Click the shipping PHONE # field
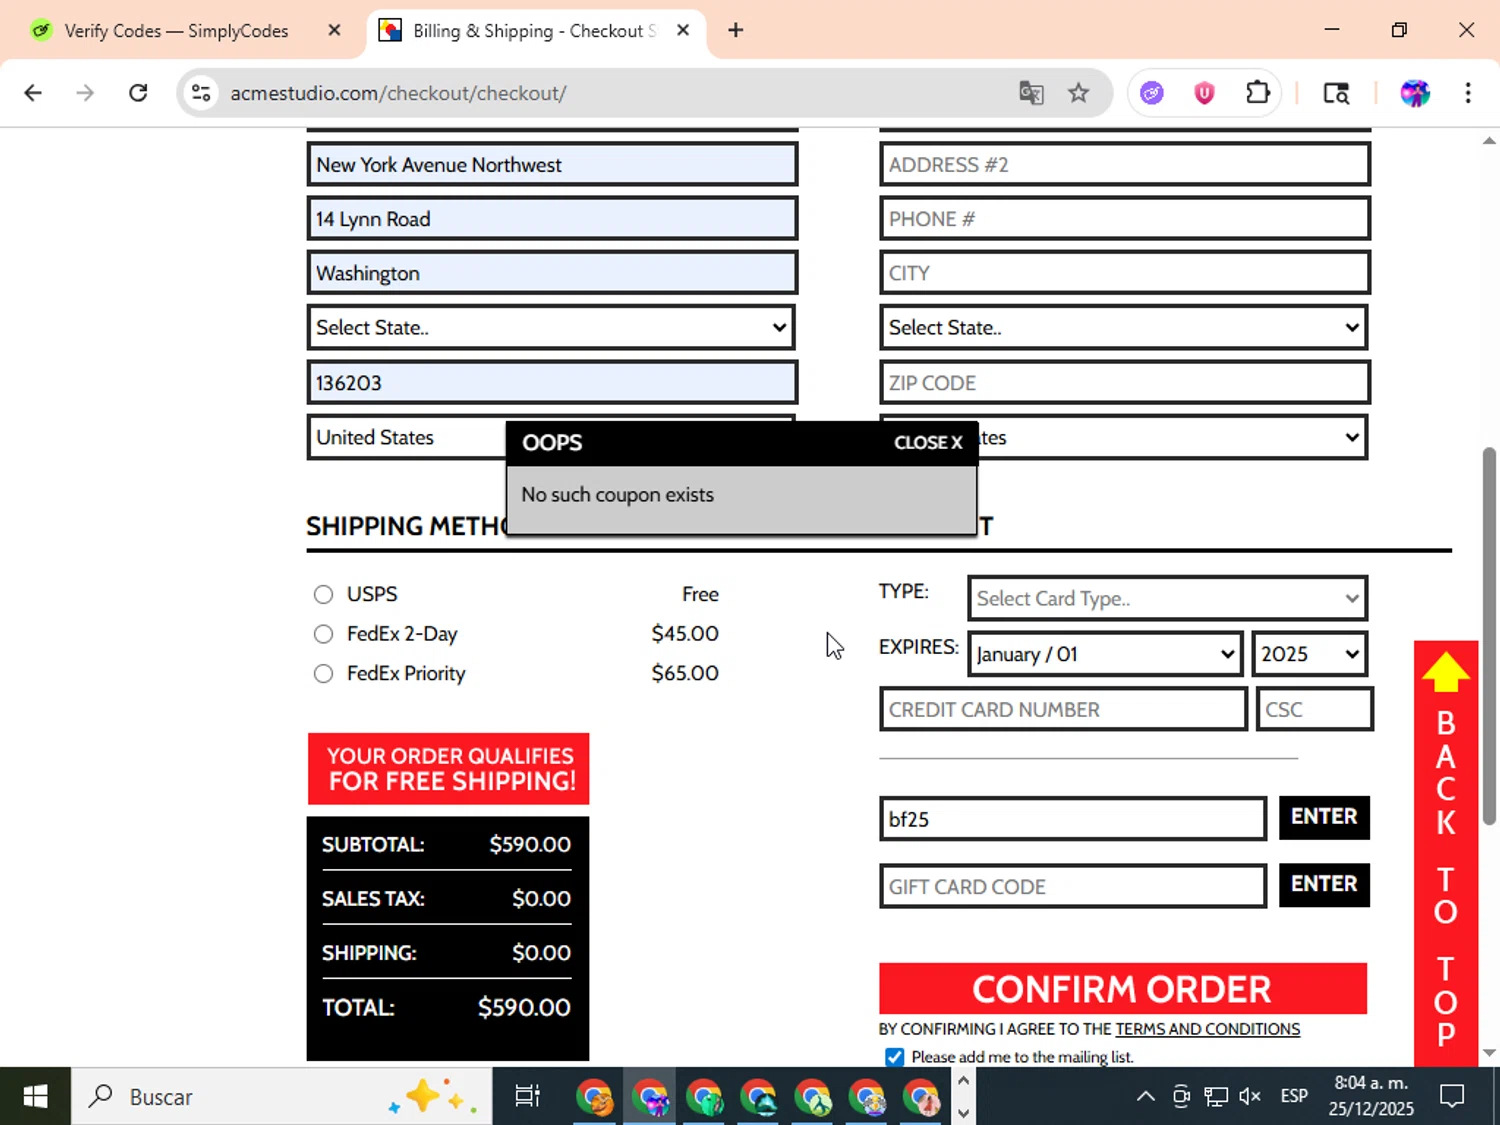Screen dimensions: 1500x1125 1124,218
